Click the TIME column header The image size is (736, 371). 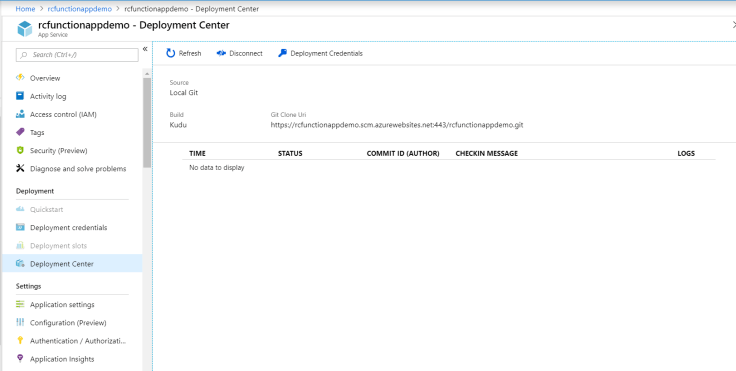pyautogui.click(x=197, y=153)
